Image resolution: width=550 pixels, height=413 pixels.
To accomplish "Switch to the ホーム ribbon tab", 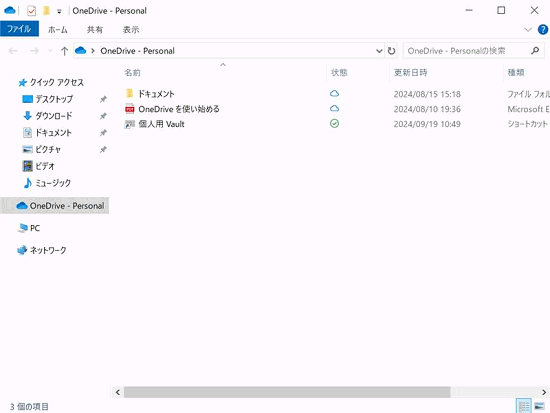I will [x=58, y=29].
